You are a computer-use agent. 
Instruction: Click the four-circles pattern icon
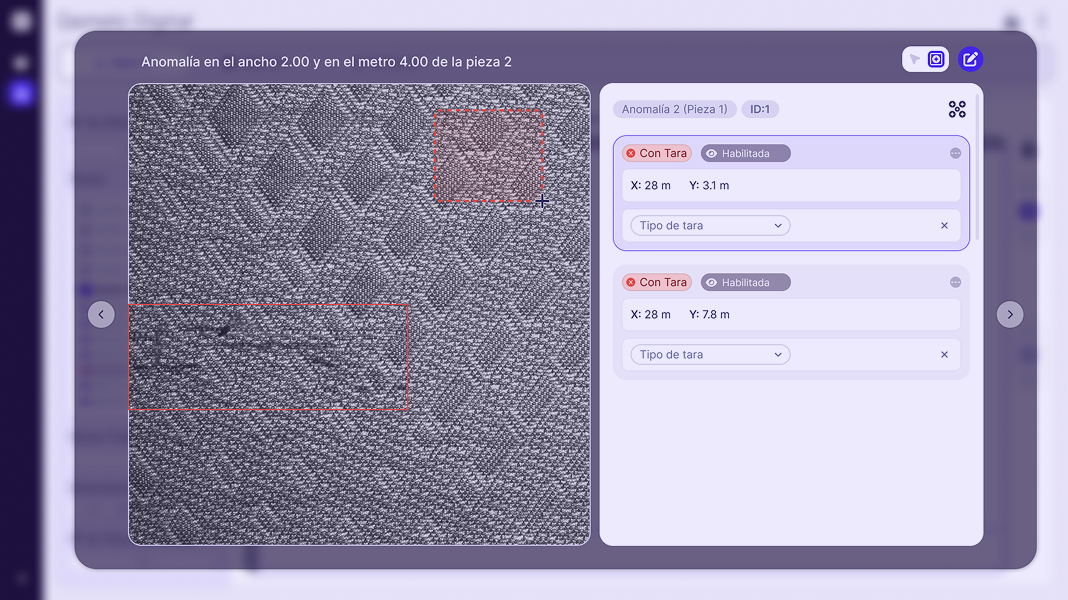click(x=957, y=110)
